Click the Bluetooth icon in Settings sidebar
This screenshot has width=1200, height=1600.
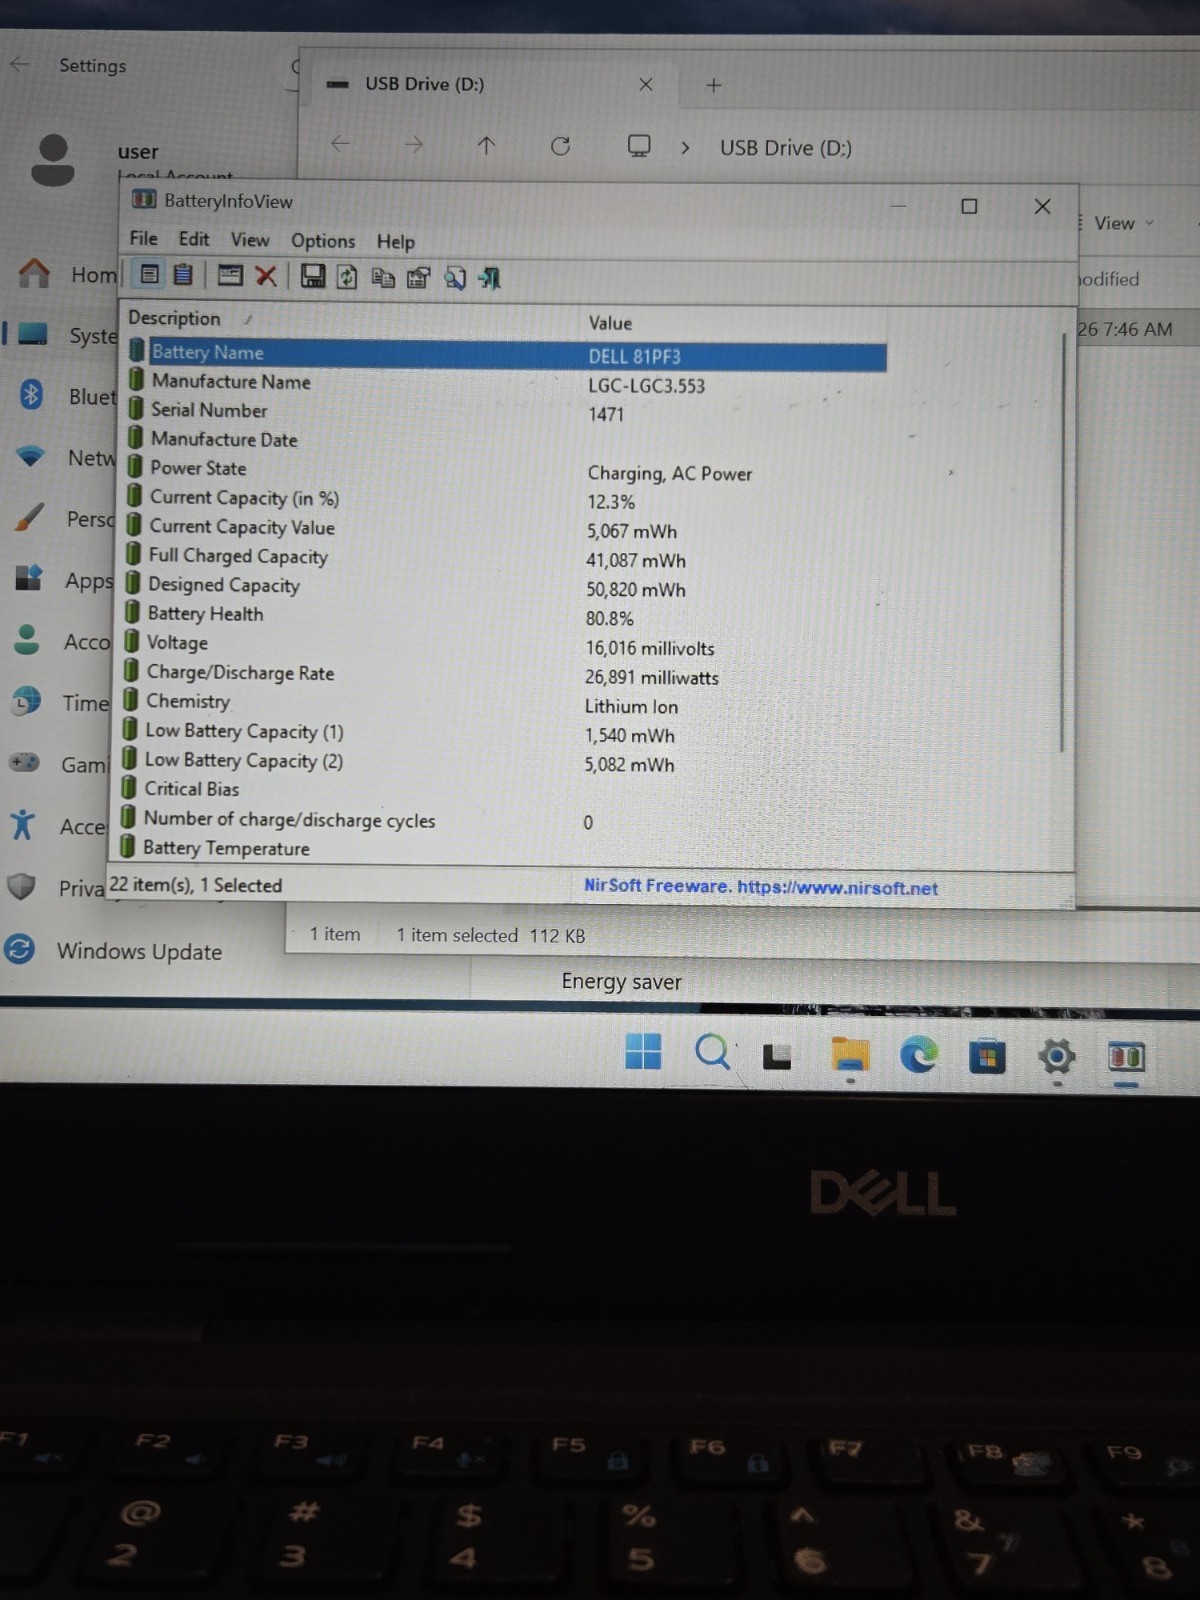pos(31,395)
